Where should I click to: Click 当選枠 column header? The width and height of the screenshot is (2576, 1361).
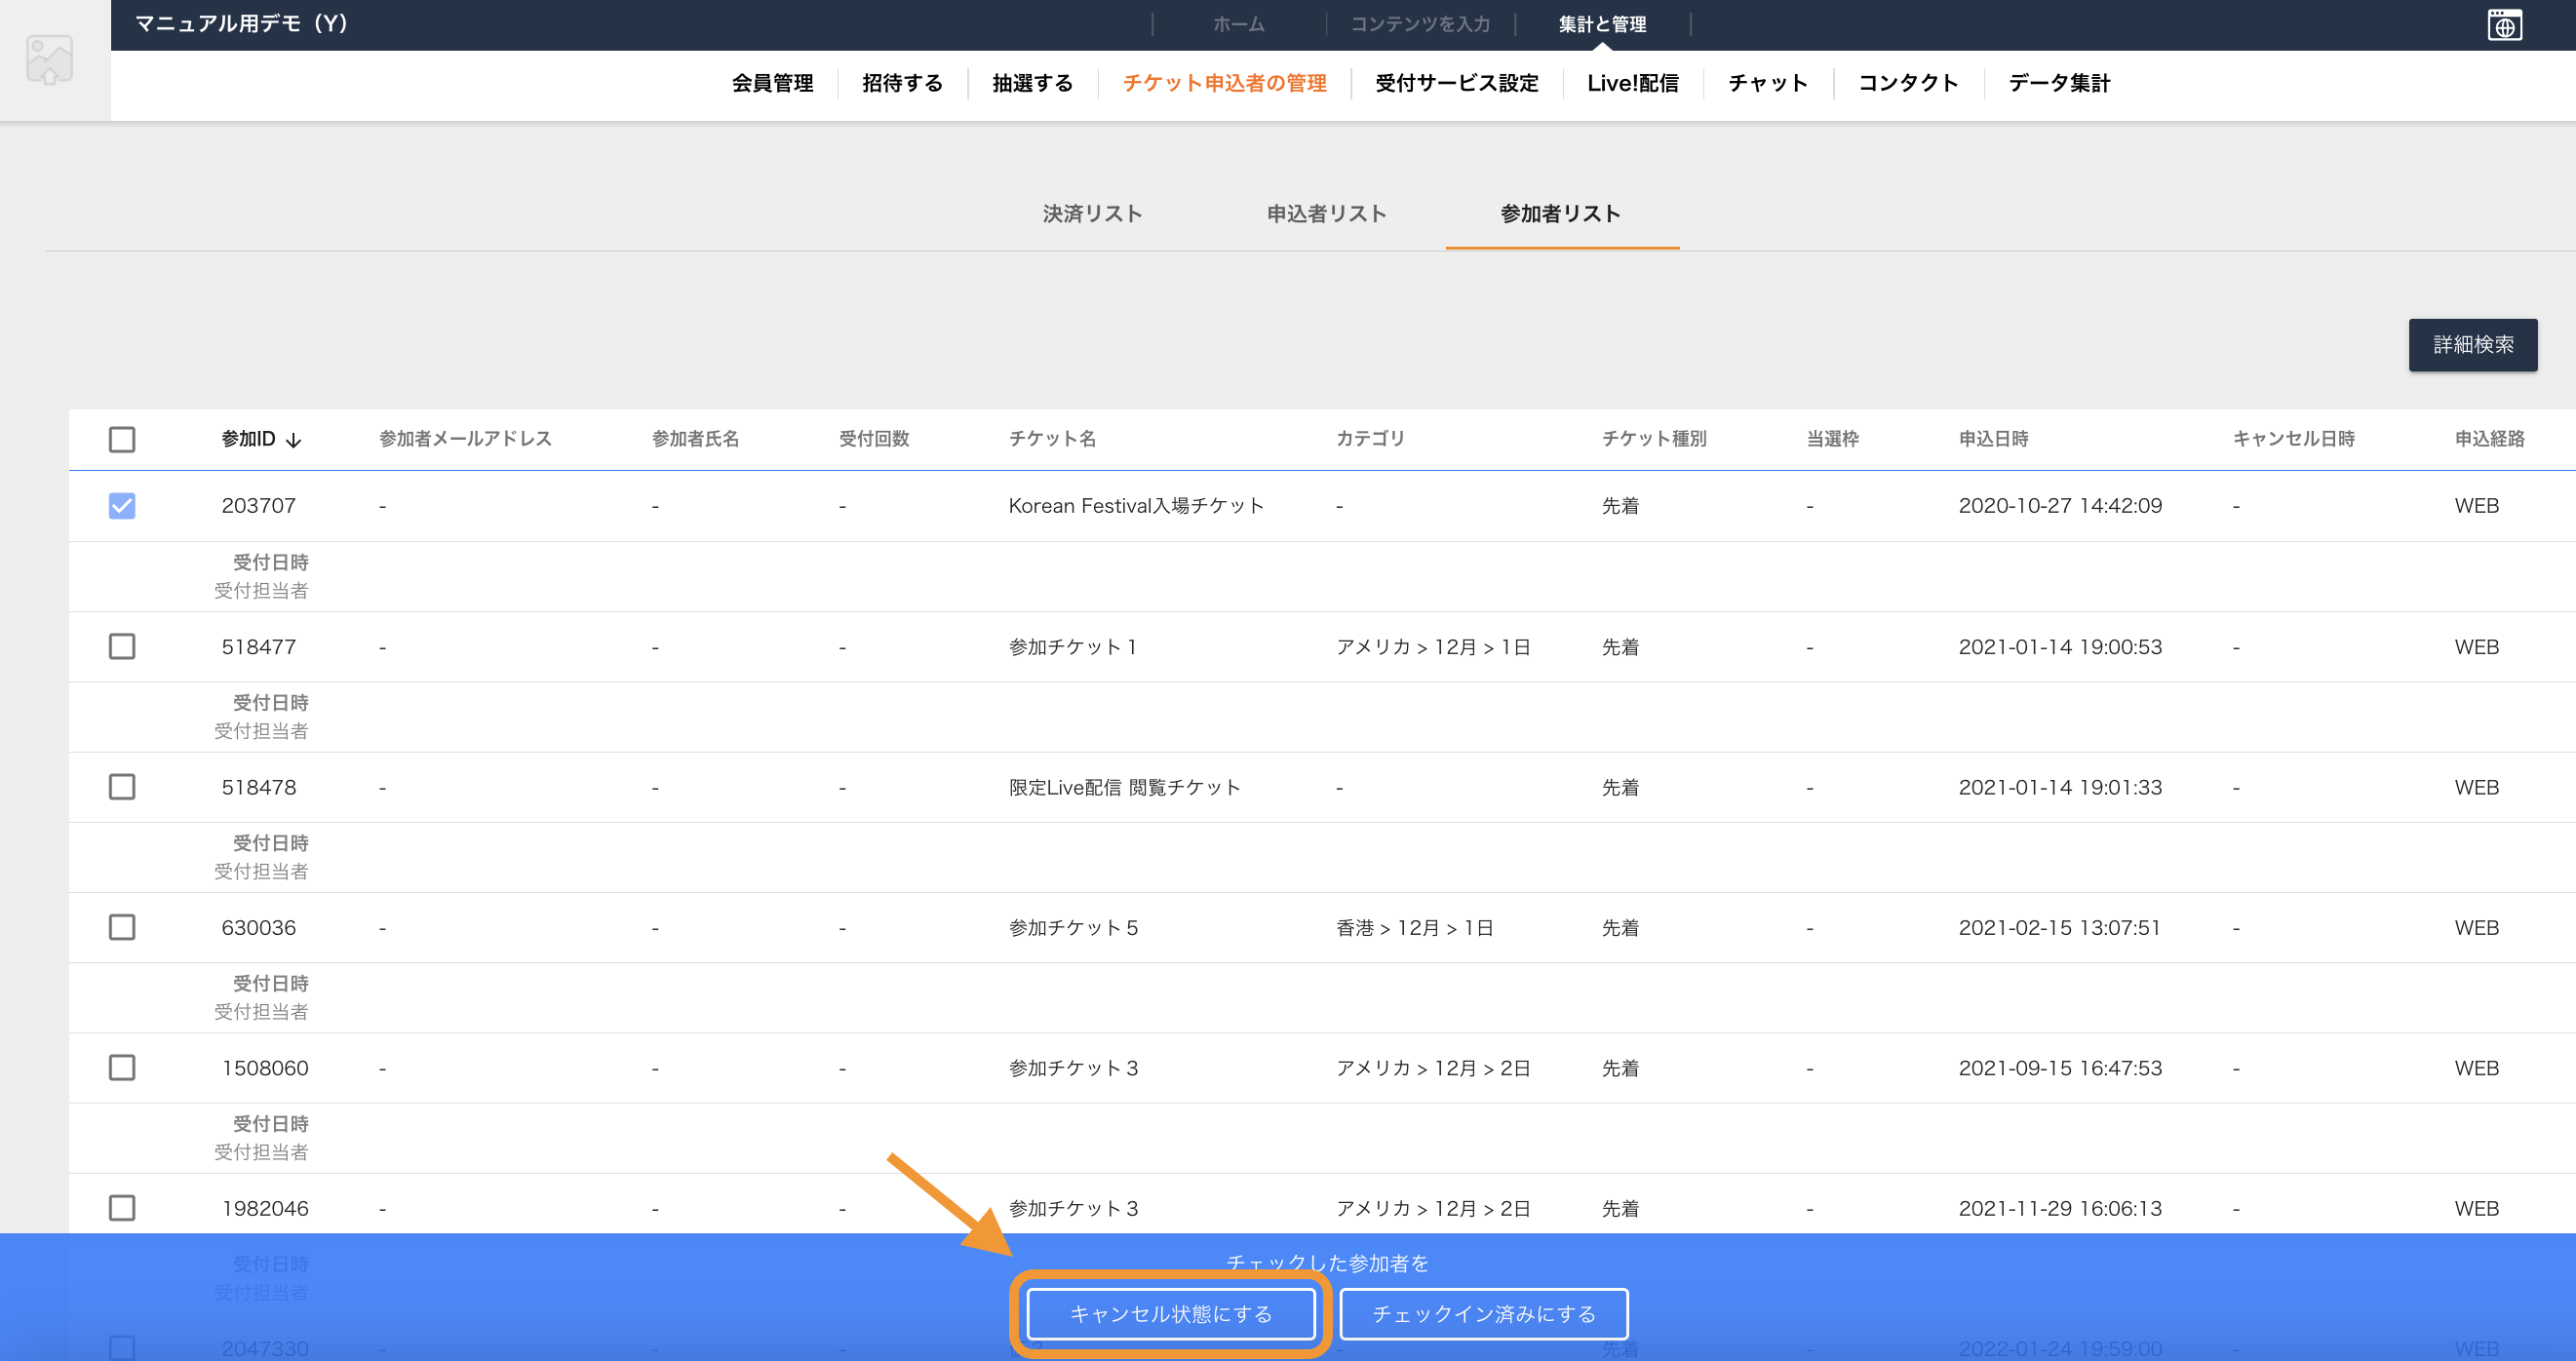point(1832,439)
